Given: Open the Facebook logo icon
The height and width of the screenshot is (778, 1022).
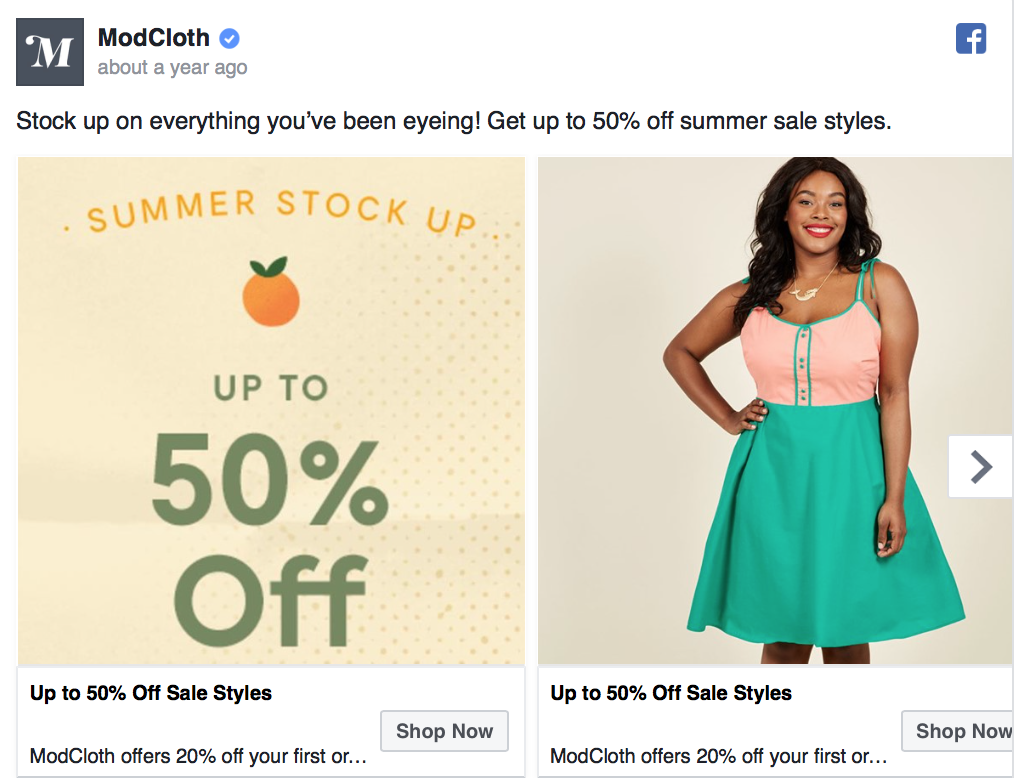Looking at the screenshot, I should click(x=971, y=39).
